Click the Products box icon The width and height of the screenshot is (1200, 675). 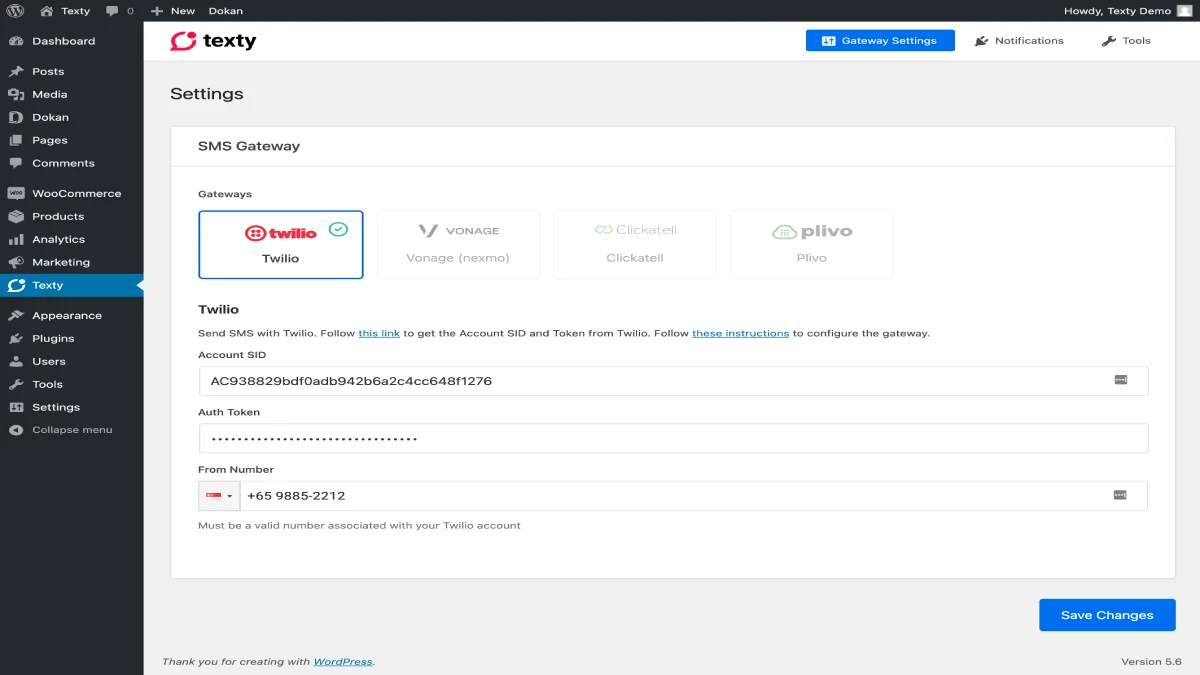pos(16,217)
